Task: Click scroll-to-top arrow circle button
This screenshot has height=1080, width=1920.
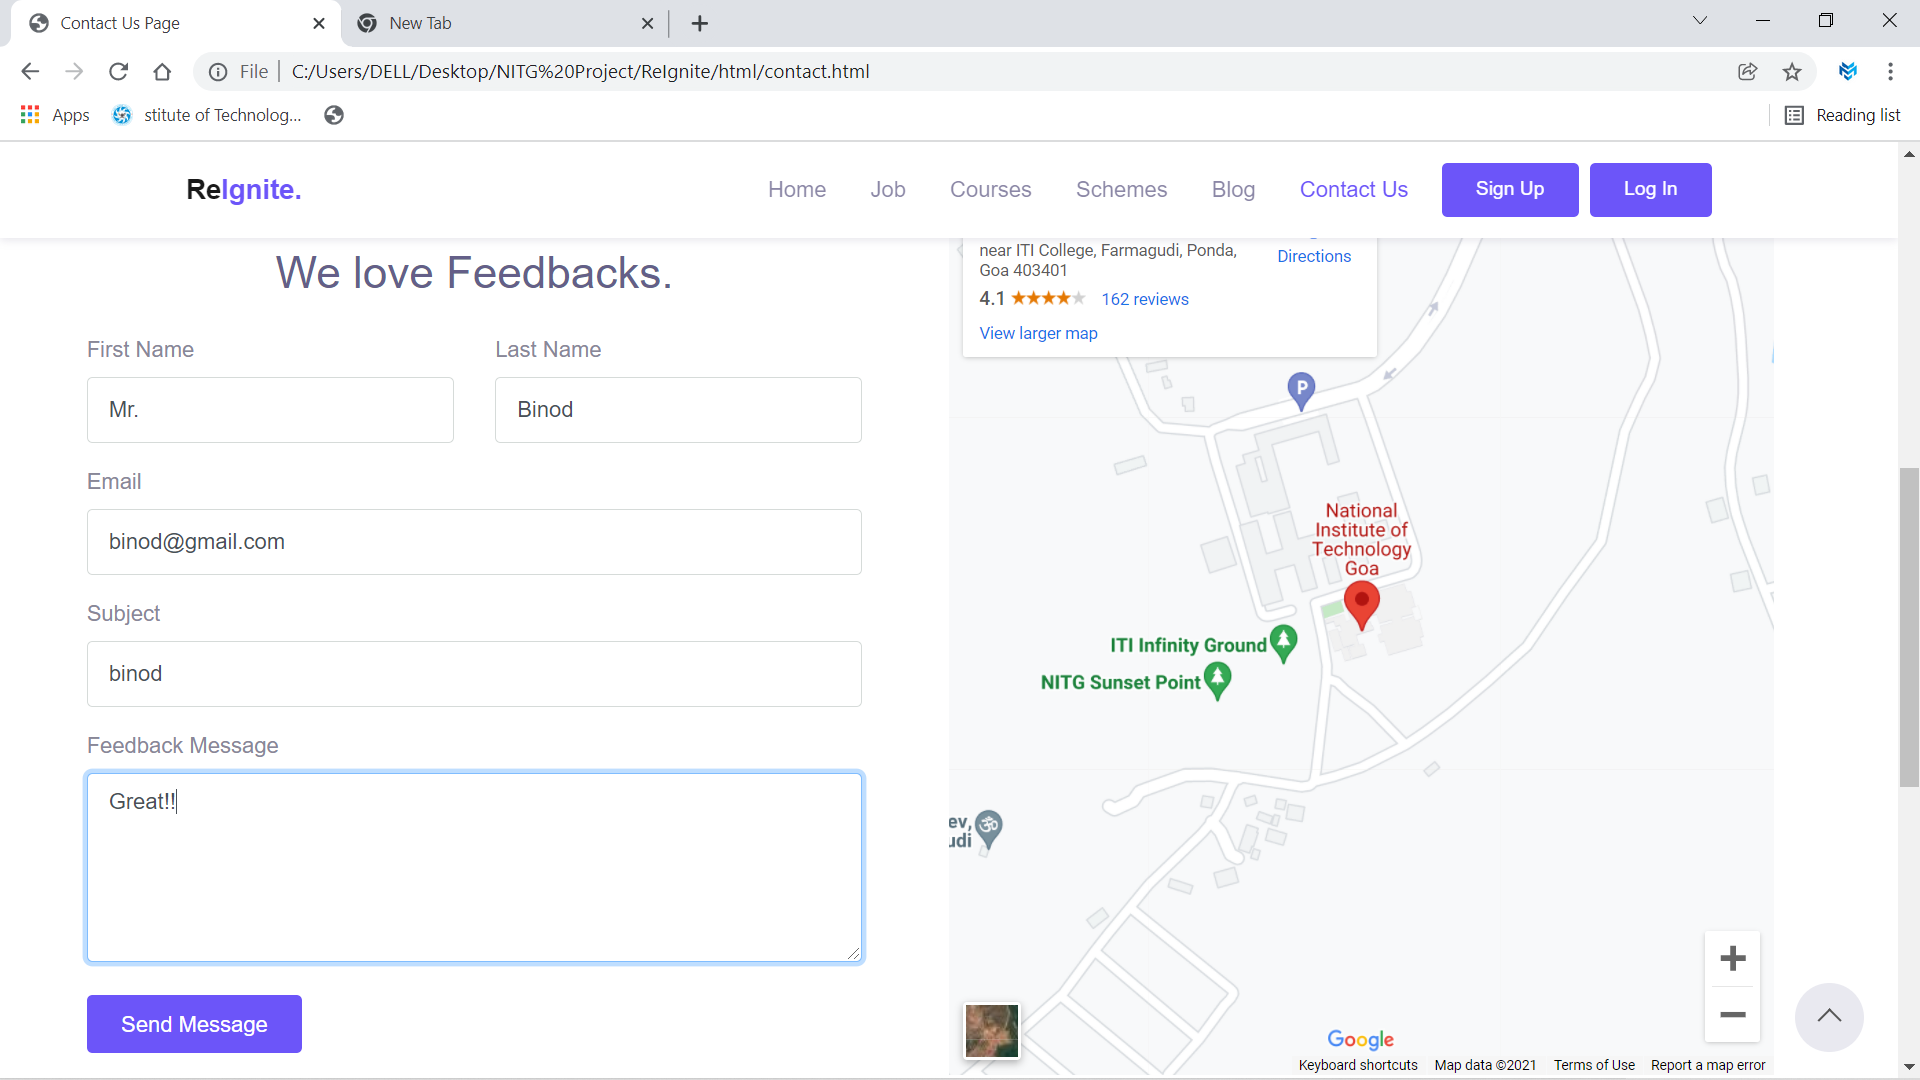Action: pyautogui.click(x=1828, y=1016)
